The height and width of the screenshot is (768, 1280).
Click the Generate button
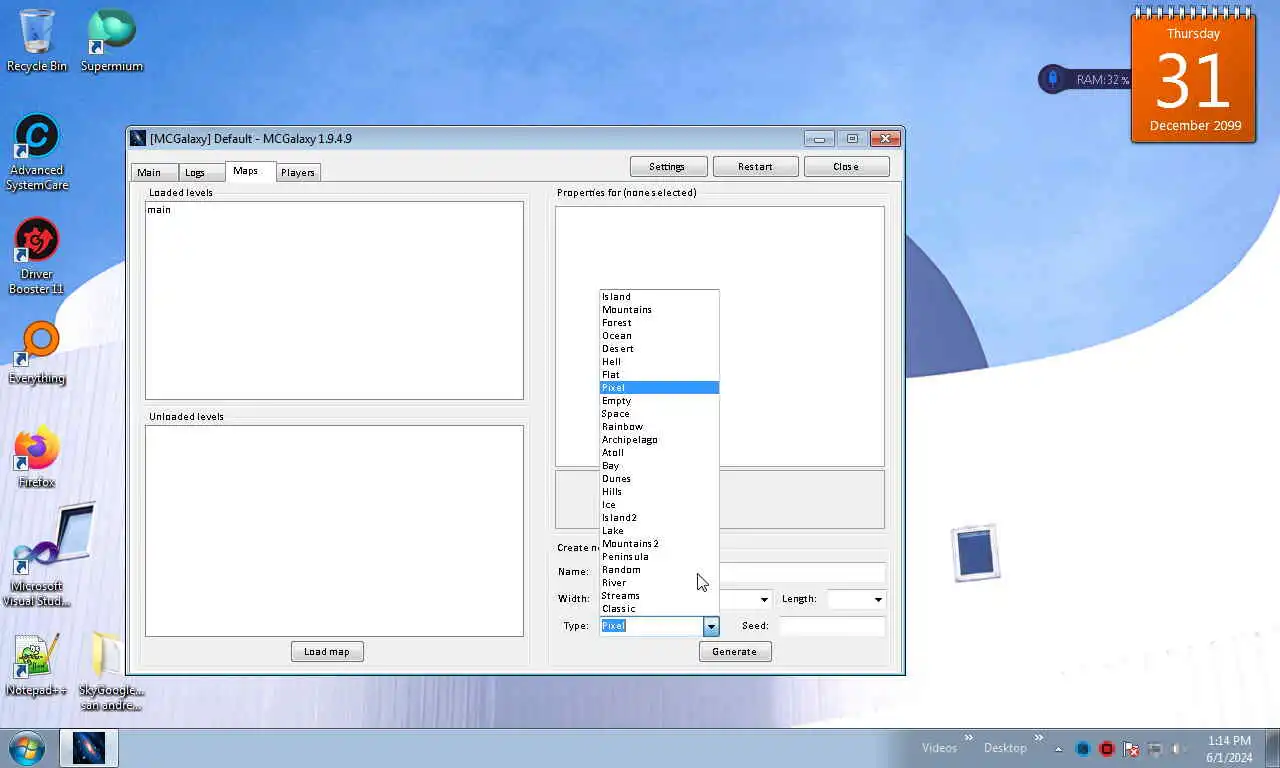click(x=735, y=652)
